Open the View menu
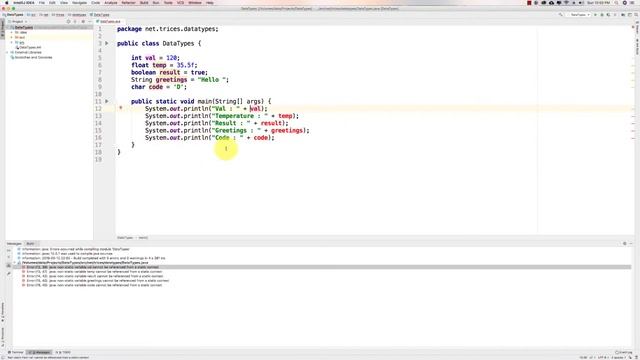The width and height of the screenshot is (640, 360). pos(64,2)
